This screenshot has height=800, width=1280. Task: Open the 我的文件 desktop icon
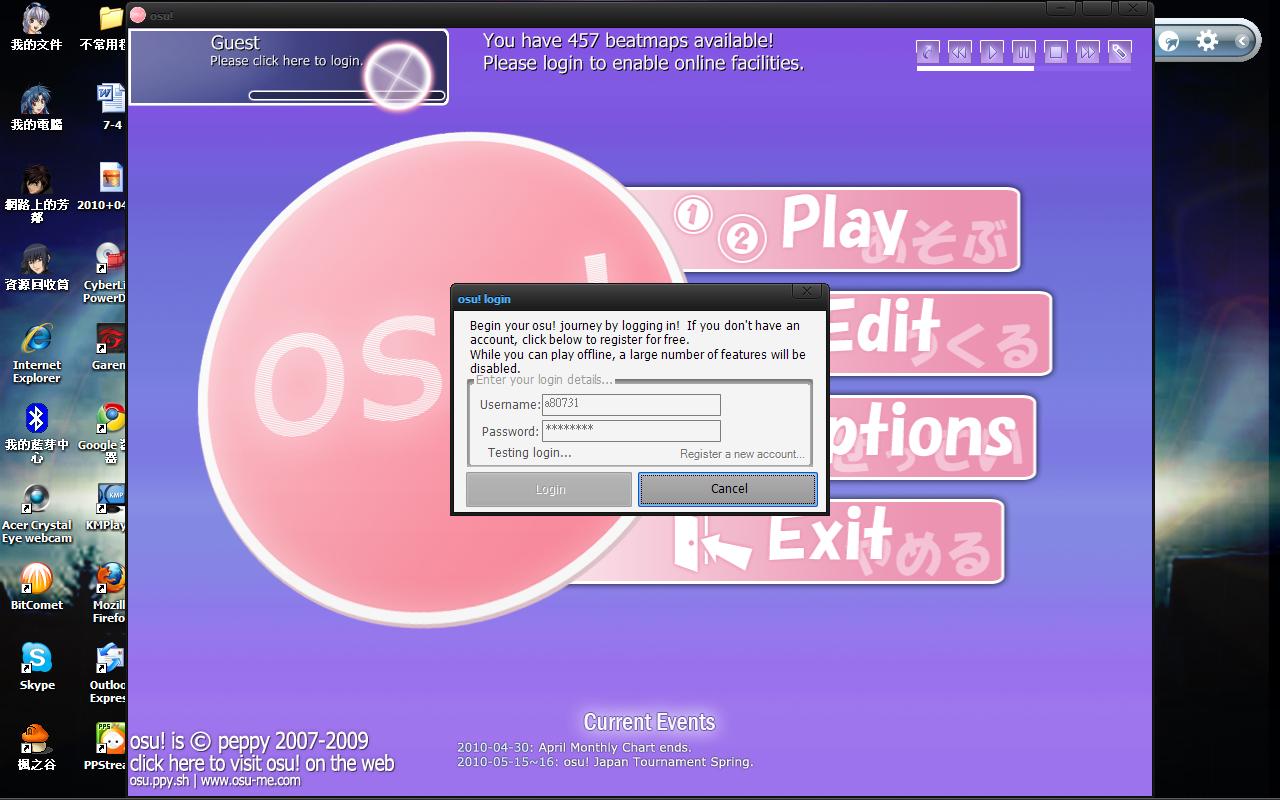click(37, 27)
